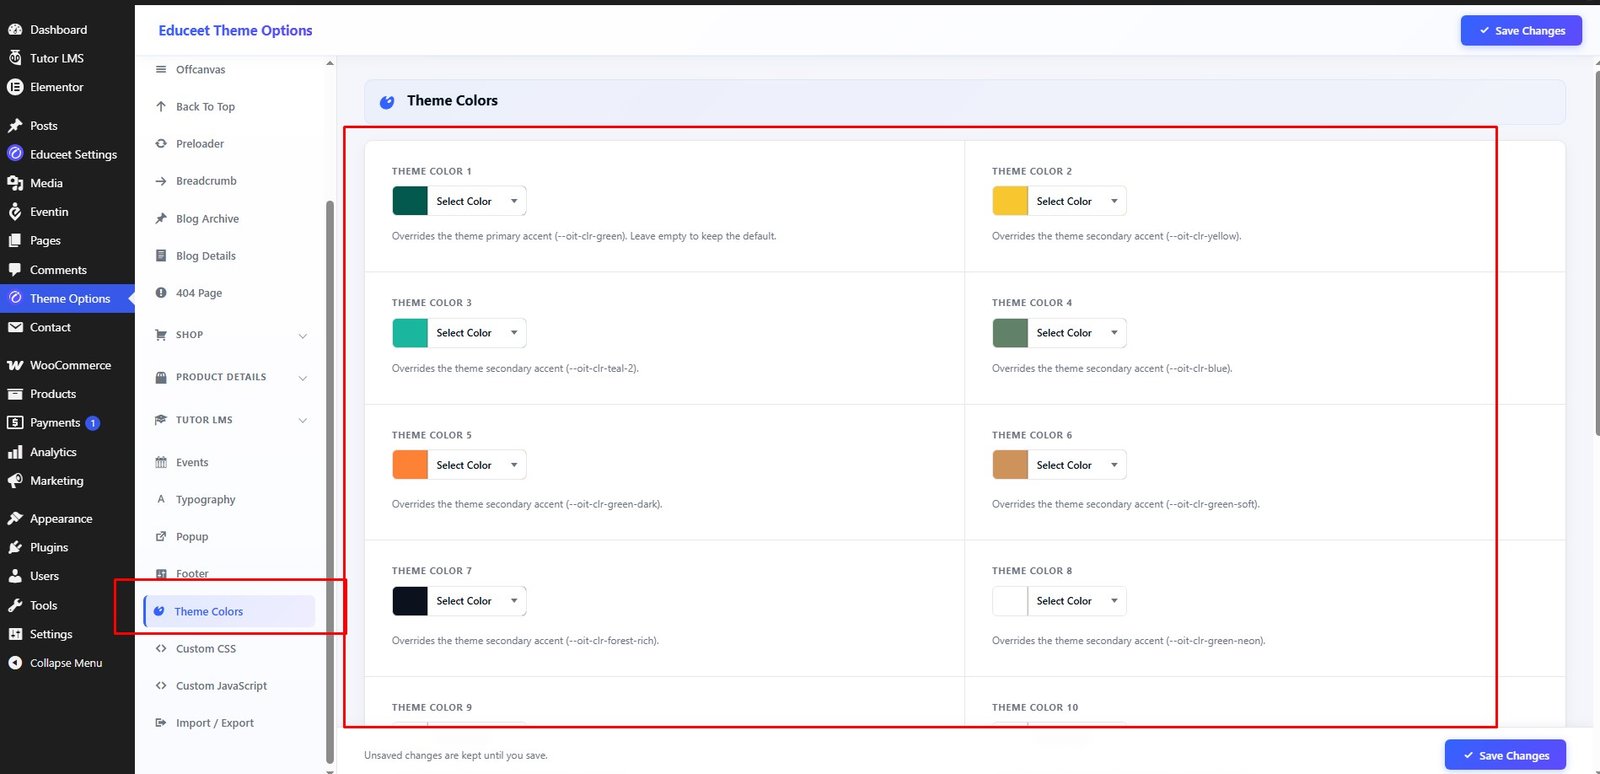The image size is (1600, 774).
Task: Click the Eventin sidebar icon
Action: point(15,212)
